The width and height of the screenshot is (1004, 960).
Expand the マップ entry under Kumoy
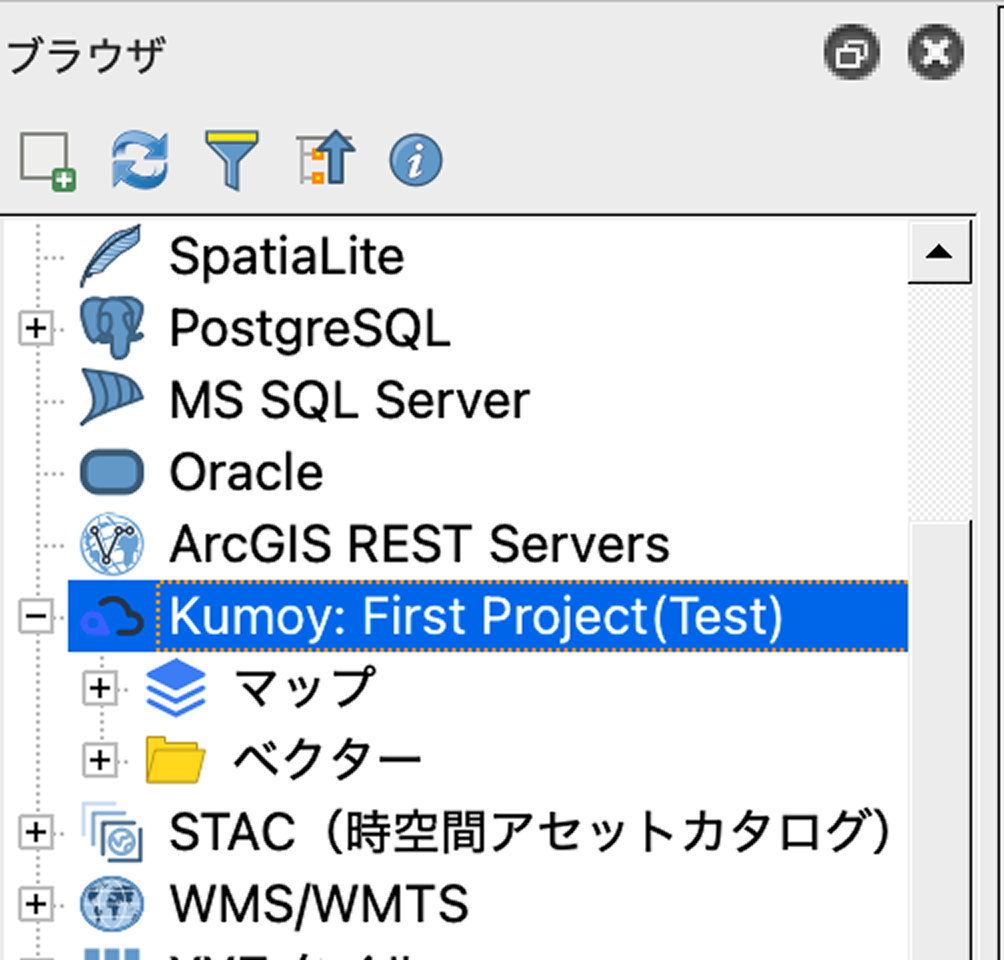point(98,688)
